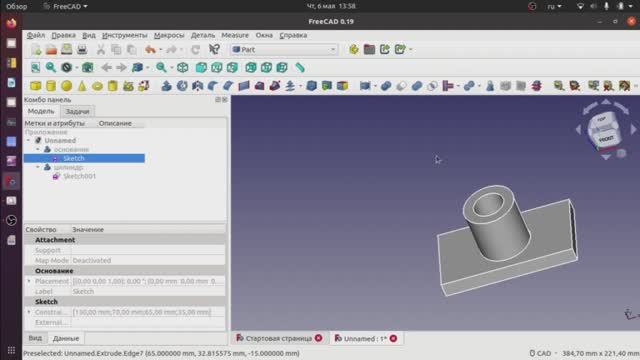The height and width of the screenshot is (360, 640).
Task: Click the red cross-section icon
Action: pyautogui.click(x=537, y=86)
